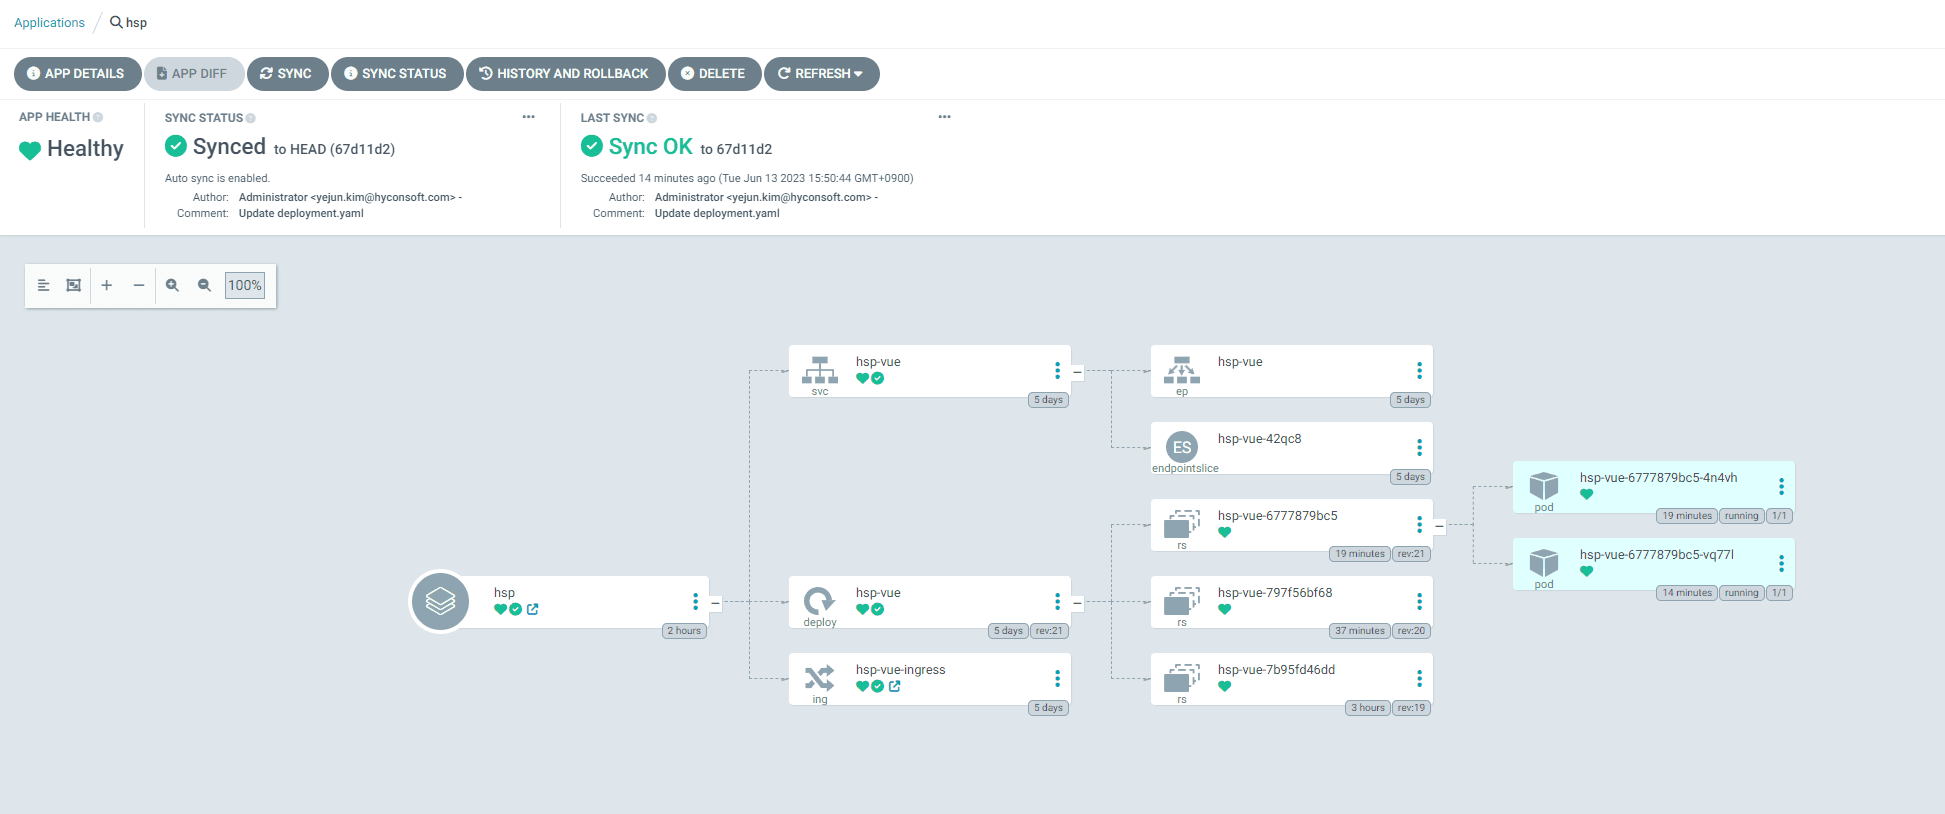Open History and Rollback
The height and width of the screenshot is (814, 1945).
565,74
